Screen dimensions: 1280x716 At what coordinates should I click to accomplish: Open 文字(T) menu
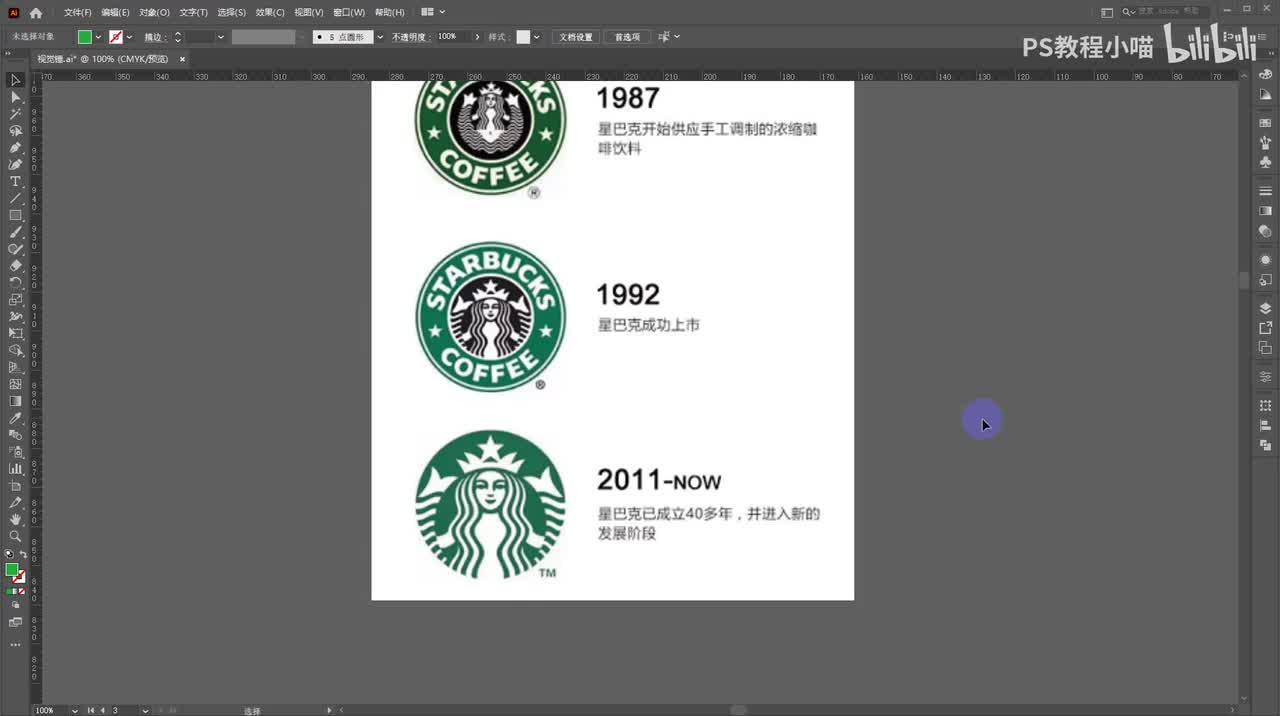coord(193,12)
